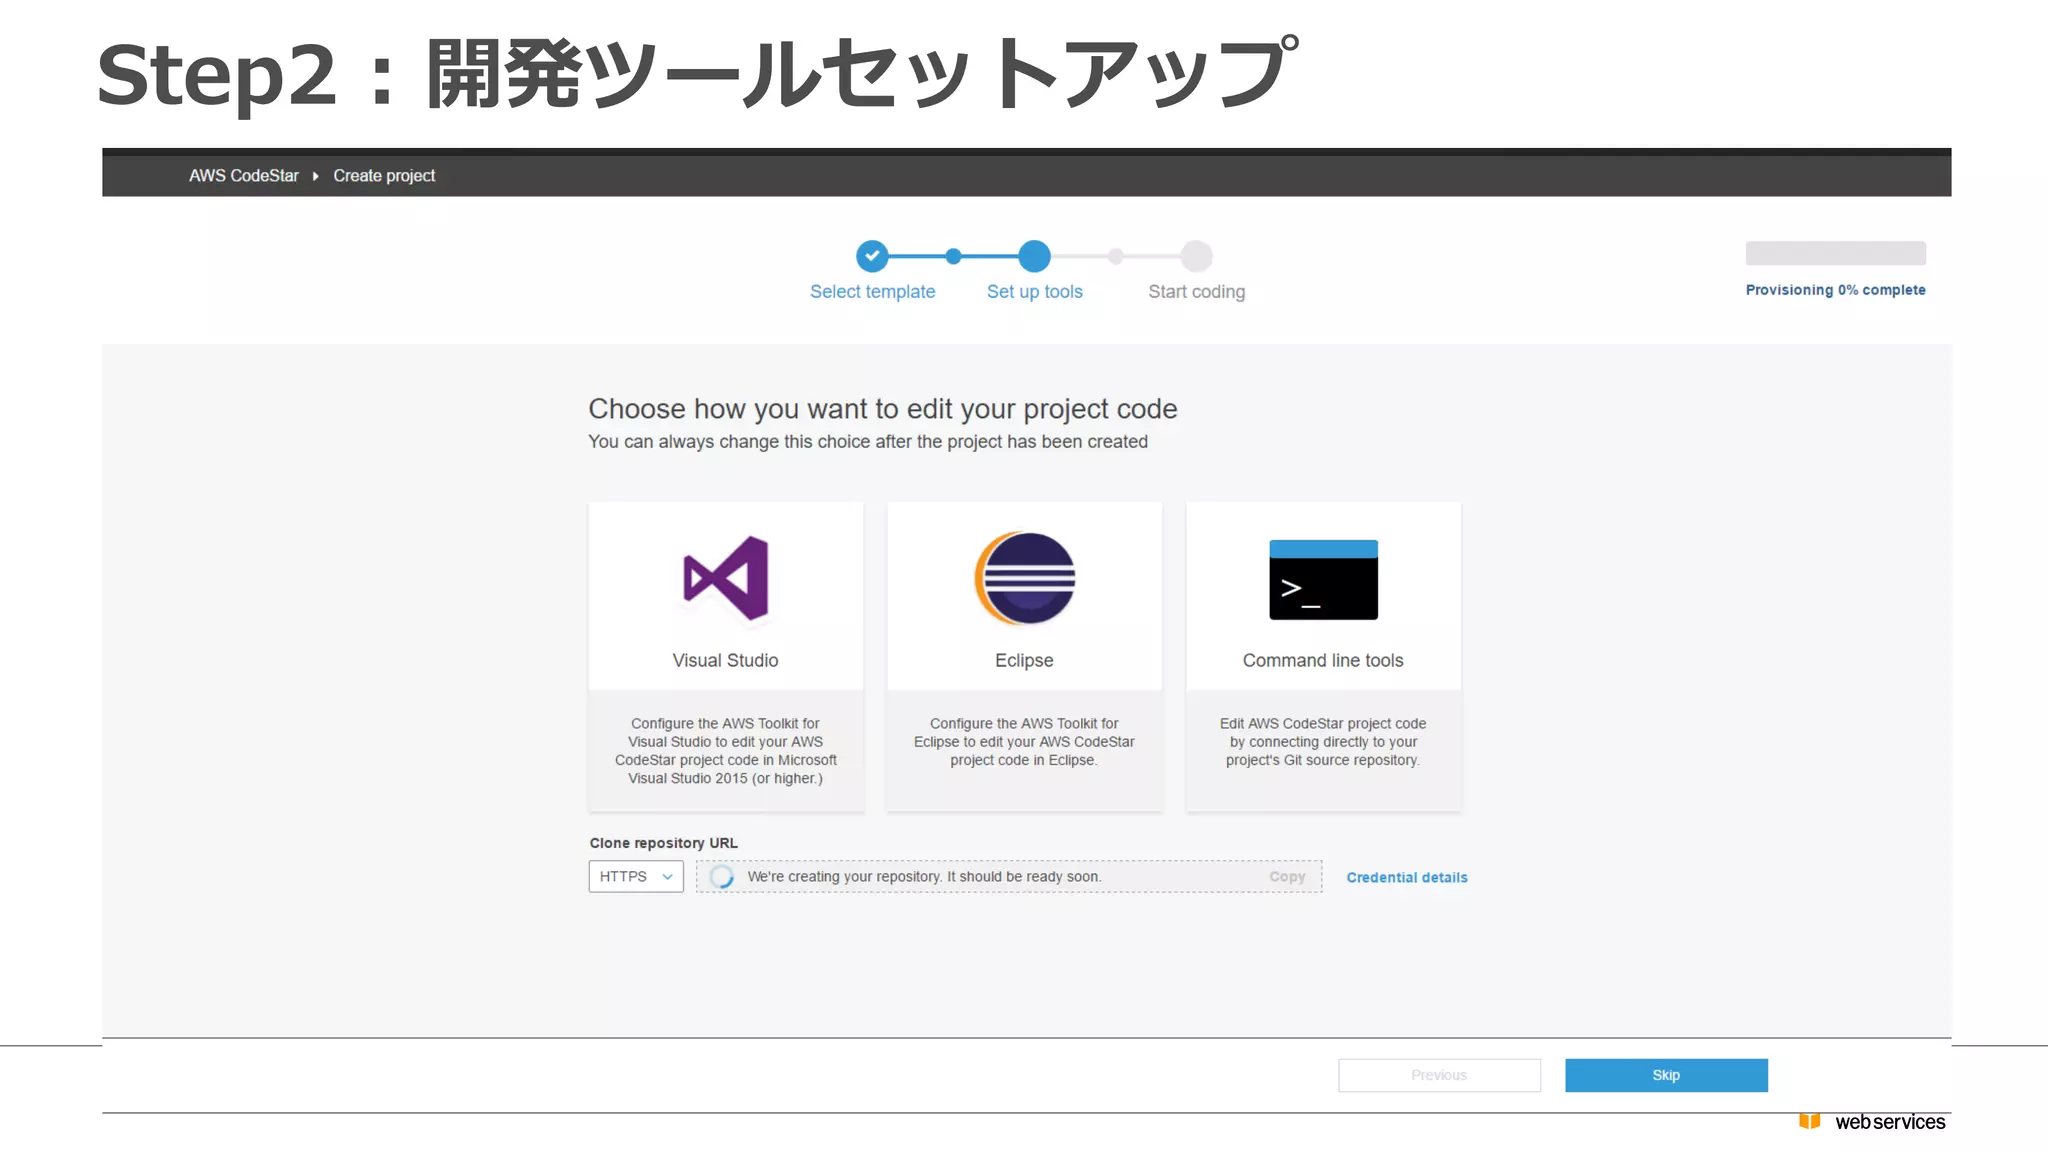Click the loading spinner in repository URL field
This screenshot has width=2048, height=1152.
point(721,877)
